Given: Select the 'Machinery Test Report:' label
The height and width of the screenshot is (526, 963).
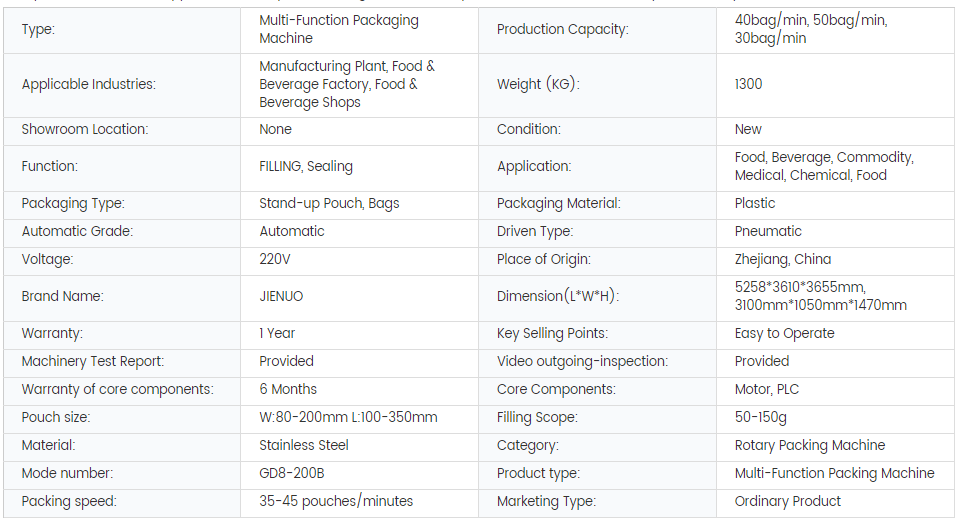Looking at the screenshot, I should point(92,361).
